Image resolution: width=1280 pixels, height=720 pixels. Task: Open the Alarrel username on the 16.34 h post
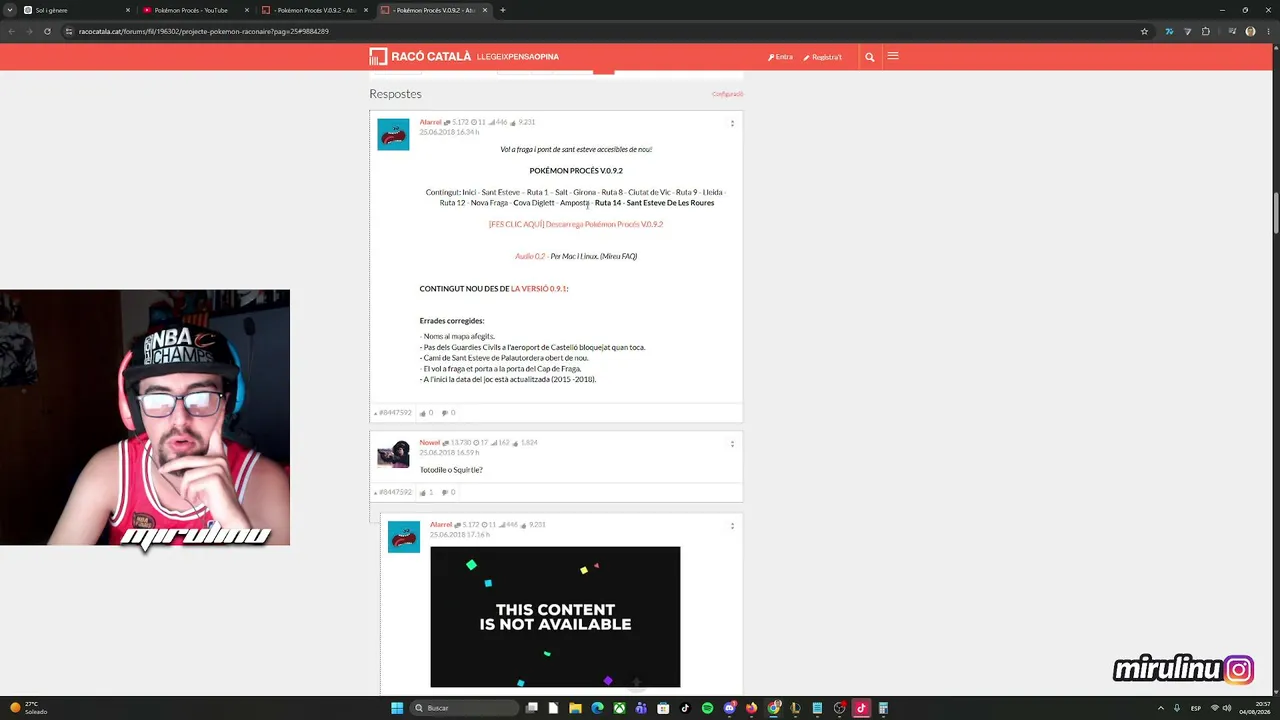coord(430,122)
